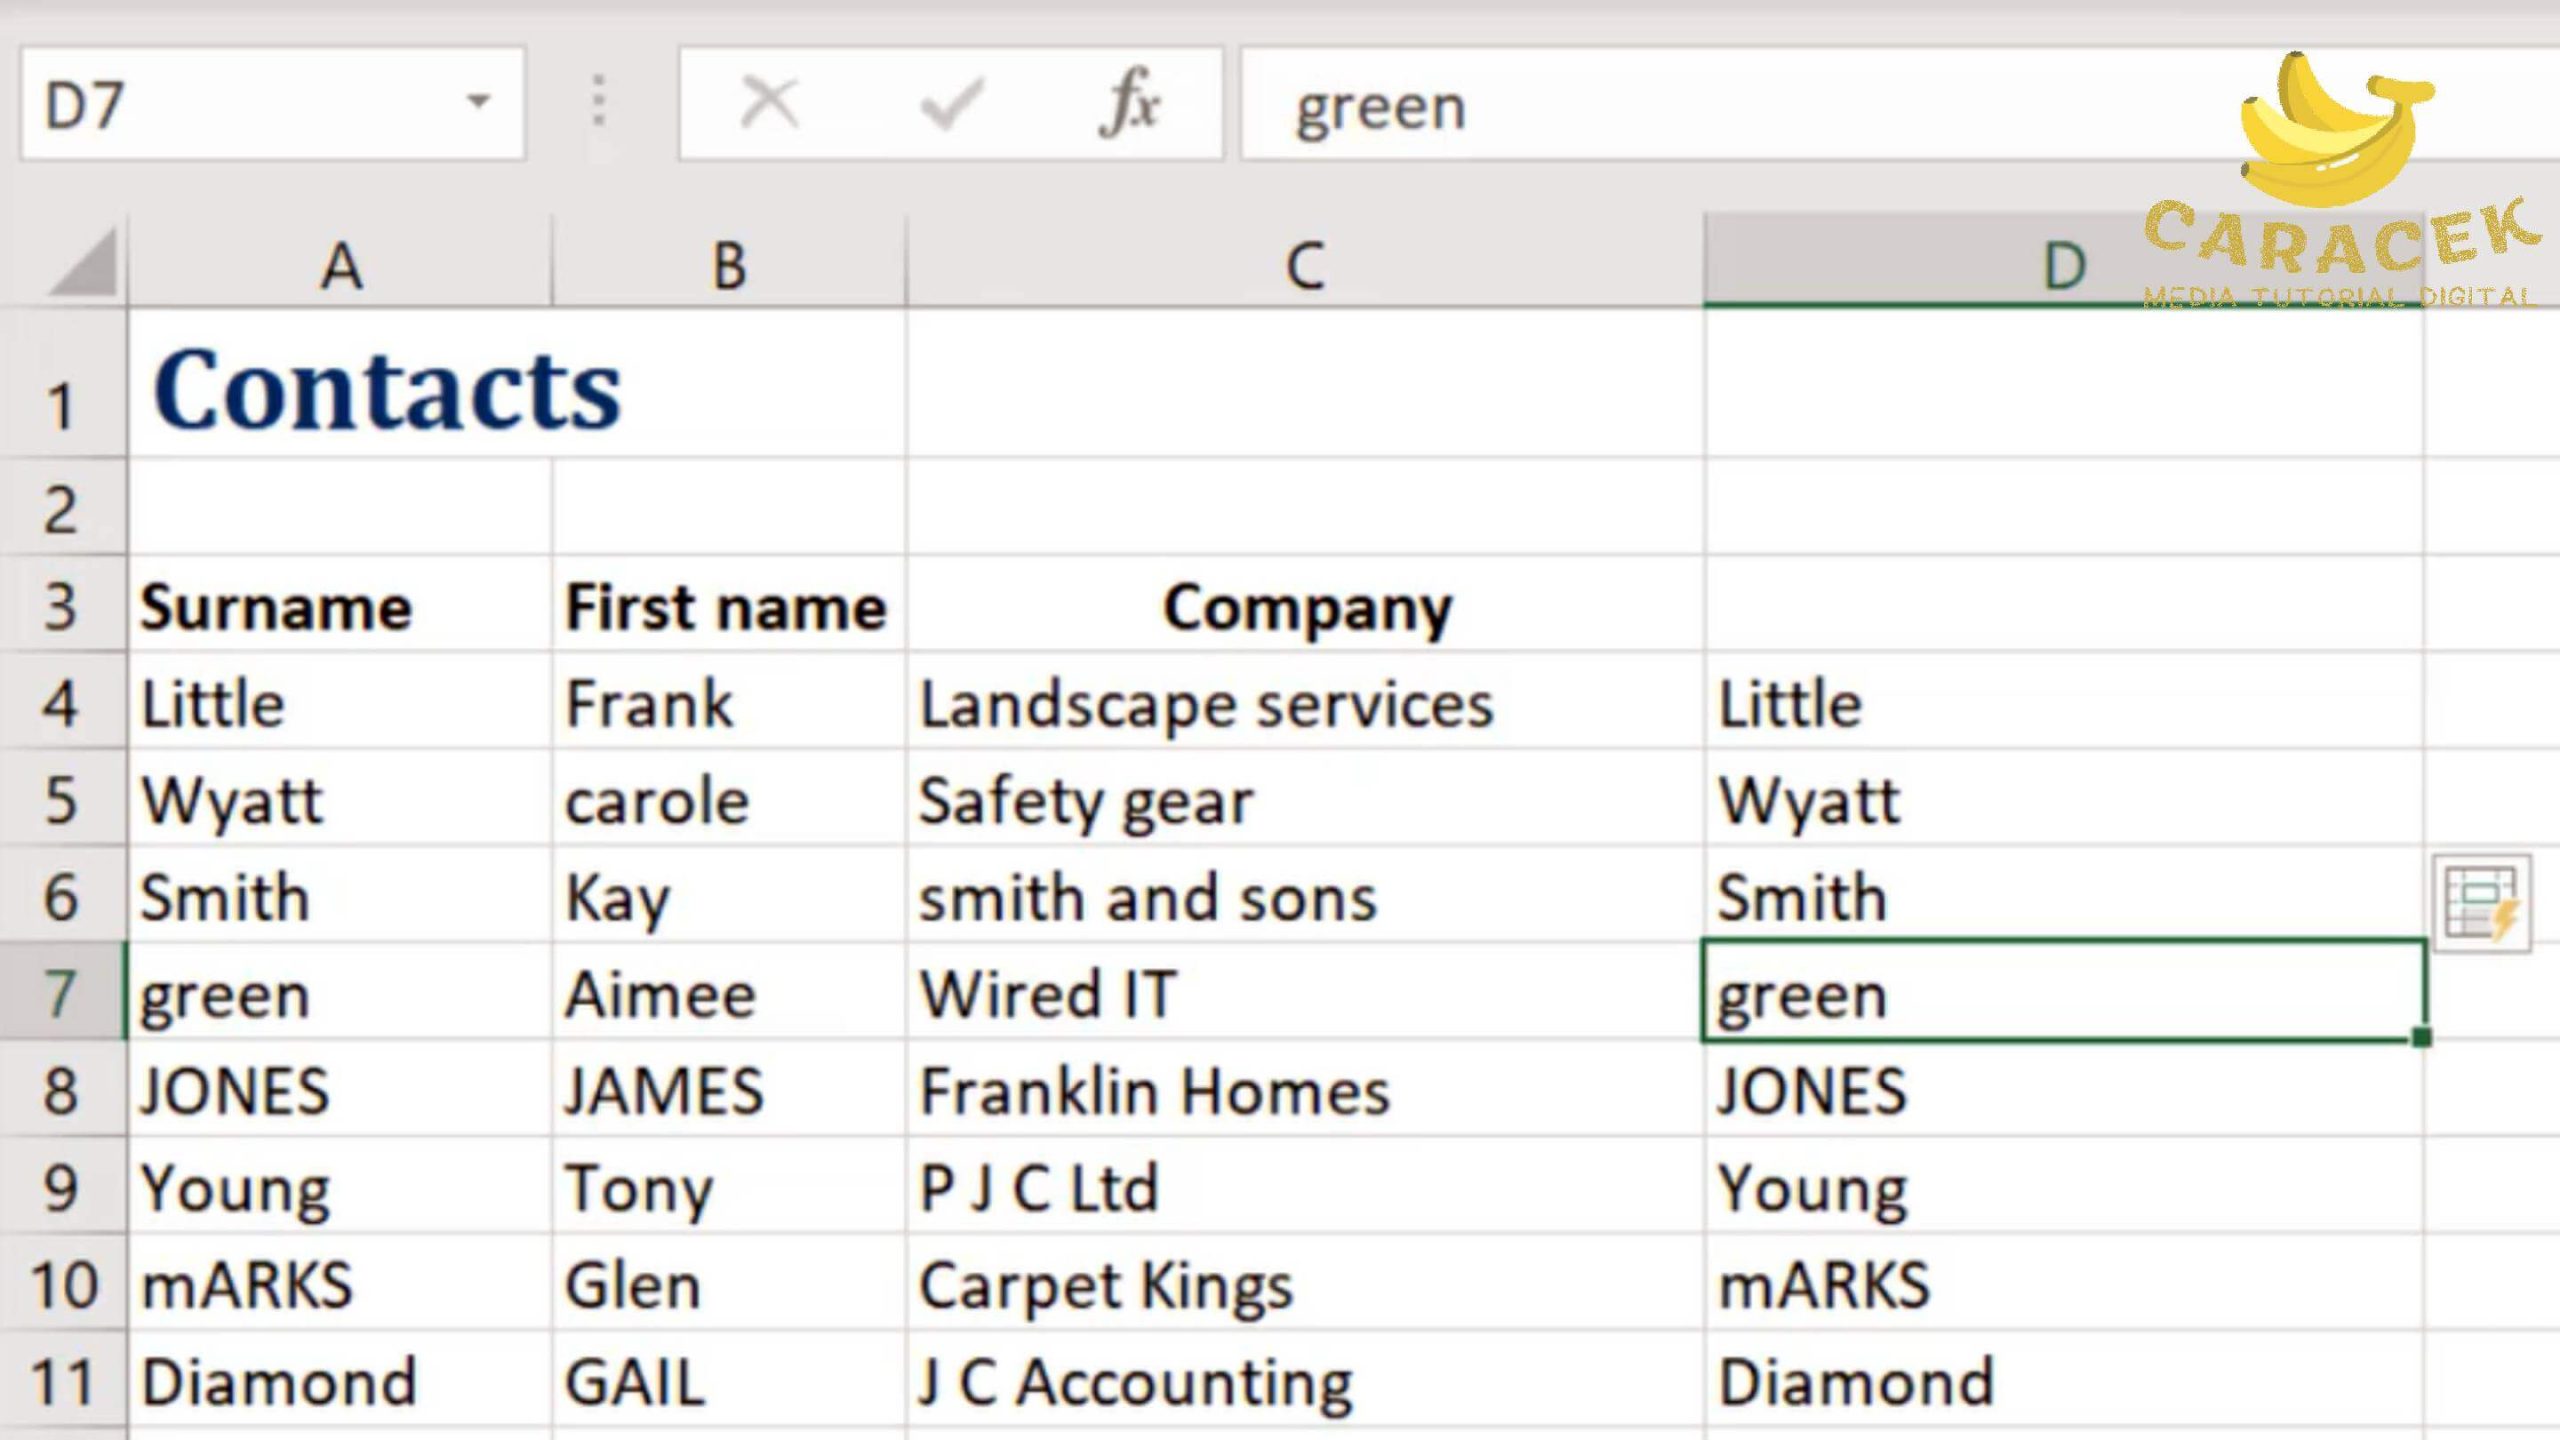Select row 3 header
2560x1440 pixels.
click(x=62, y=604)
